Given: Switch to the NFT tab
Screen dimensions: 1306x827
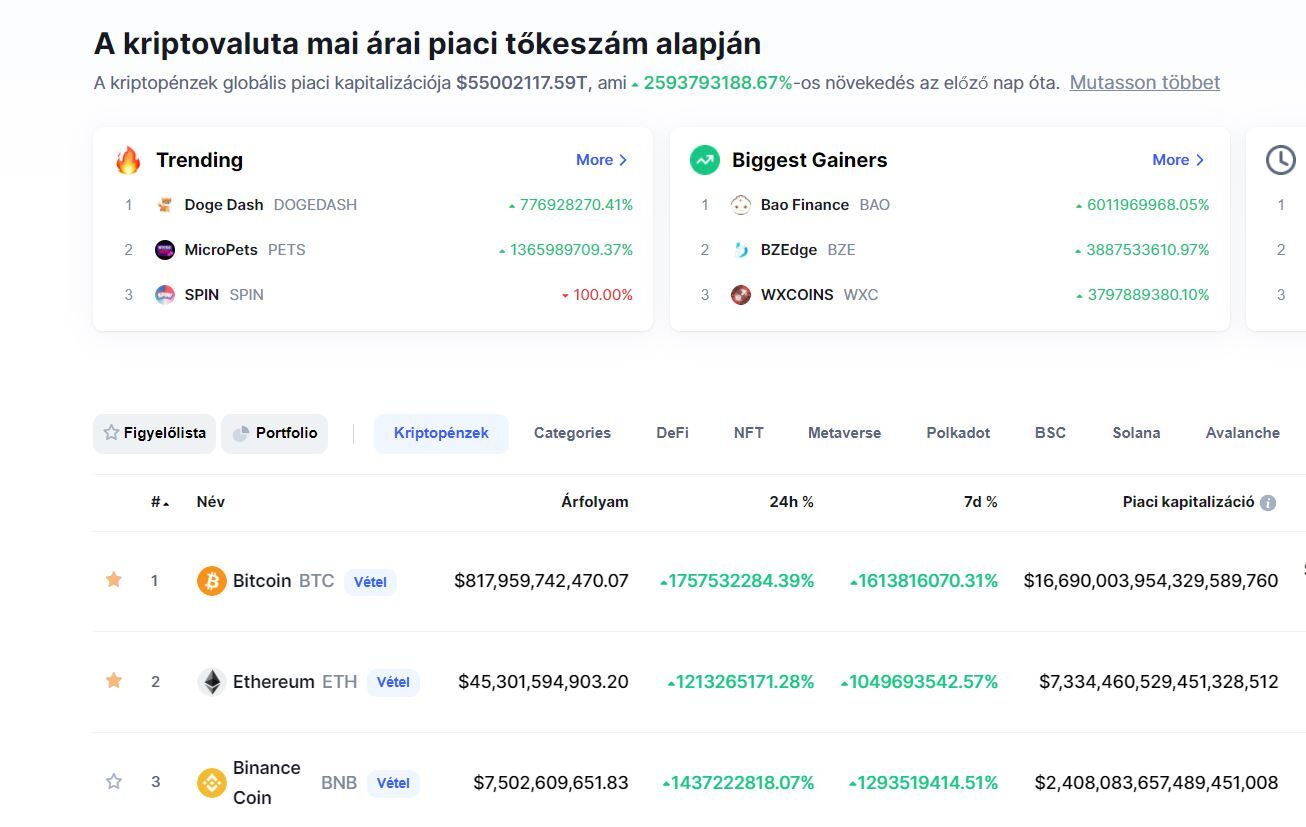Looking at the screenshot, I should click(748, 433).
